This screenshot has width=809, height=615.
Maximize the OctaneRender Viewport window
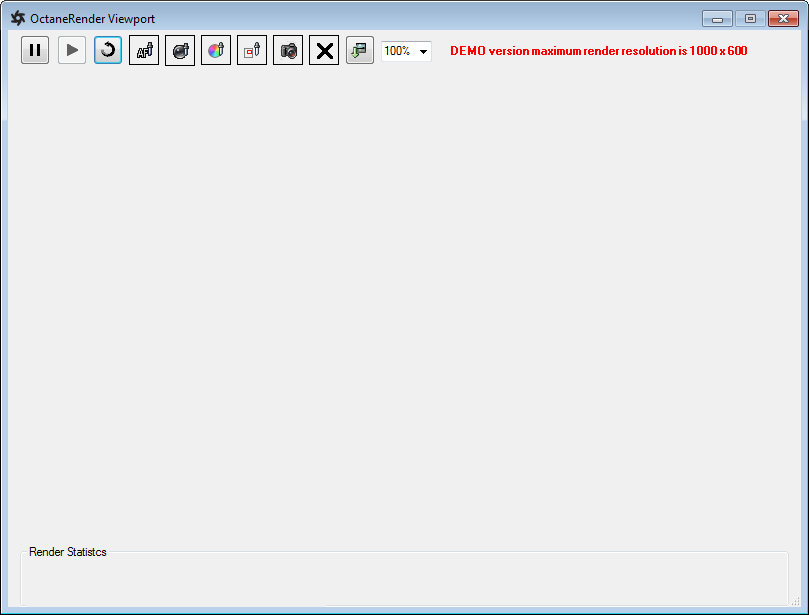click(x=750, y=19)
